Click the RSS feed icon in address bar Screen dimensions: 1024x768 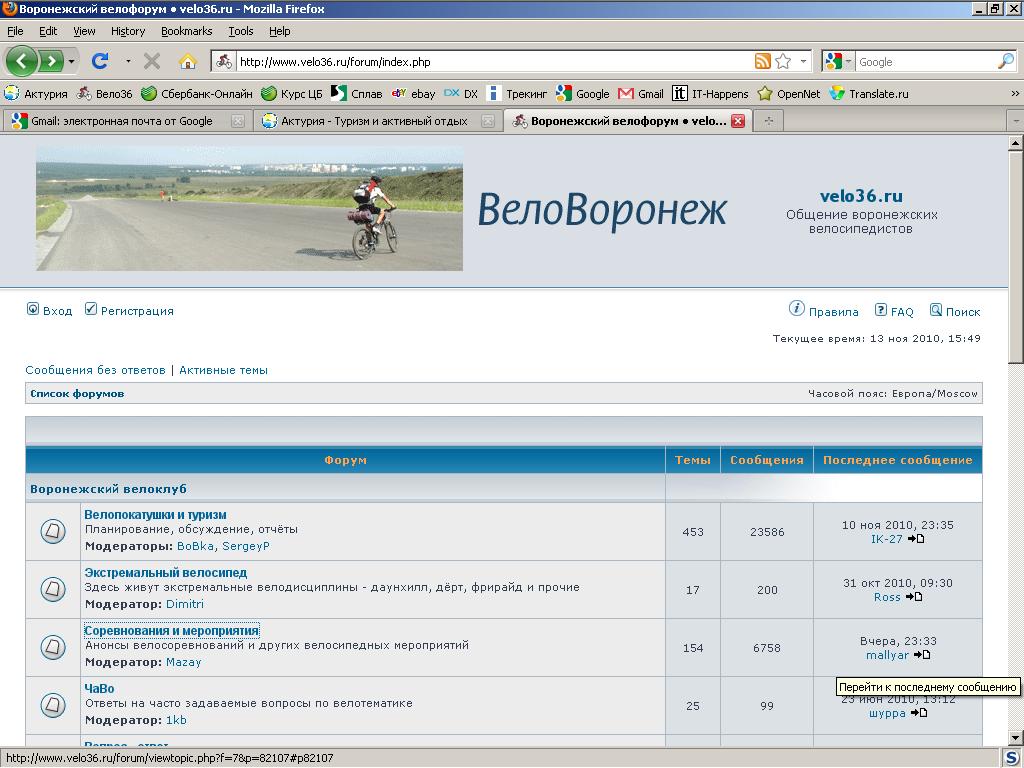pos(763,61)
